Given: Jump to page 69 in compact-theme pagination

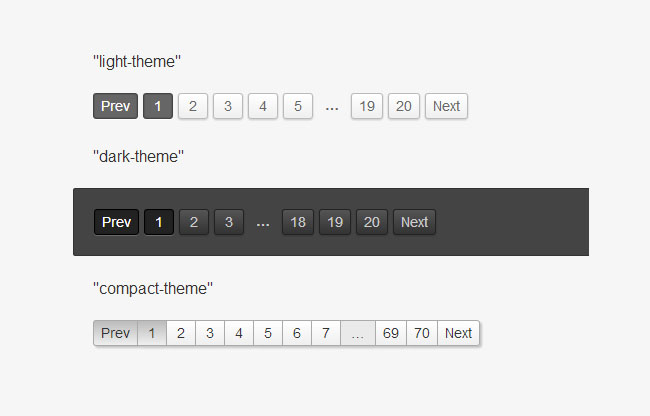Looking at the screenshot, I should tap(391, 333).
